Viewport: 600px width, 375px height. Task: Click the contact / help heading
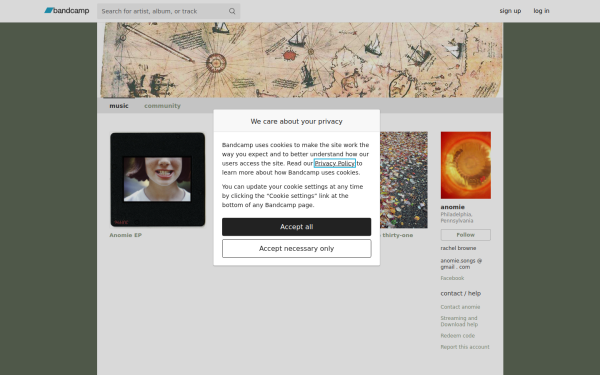461,293
